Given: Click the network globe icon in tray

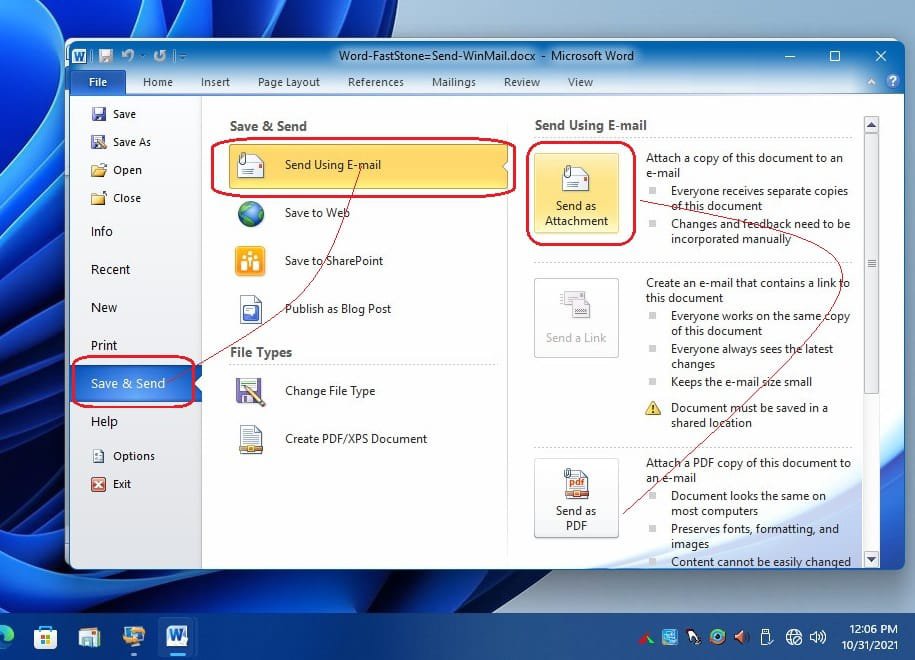Looking at the screenshot, I should (794, 637).
